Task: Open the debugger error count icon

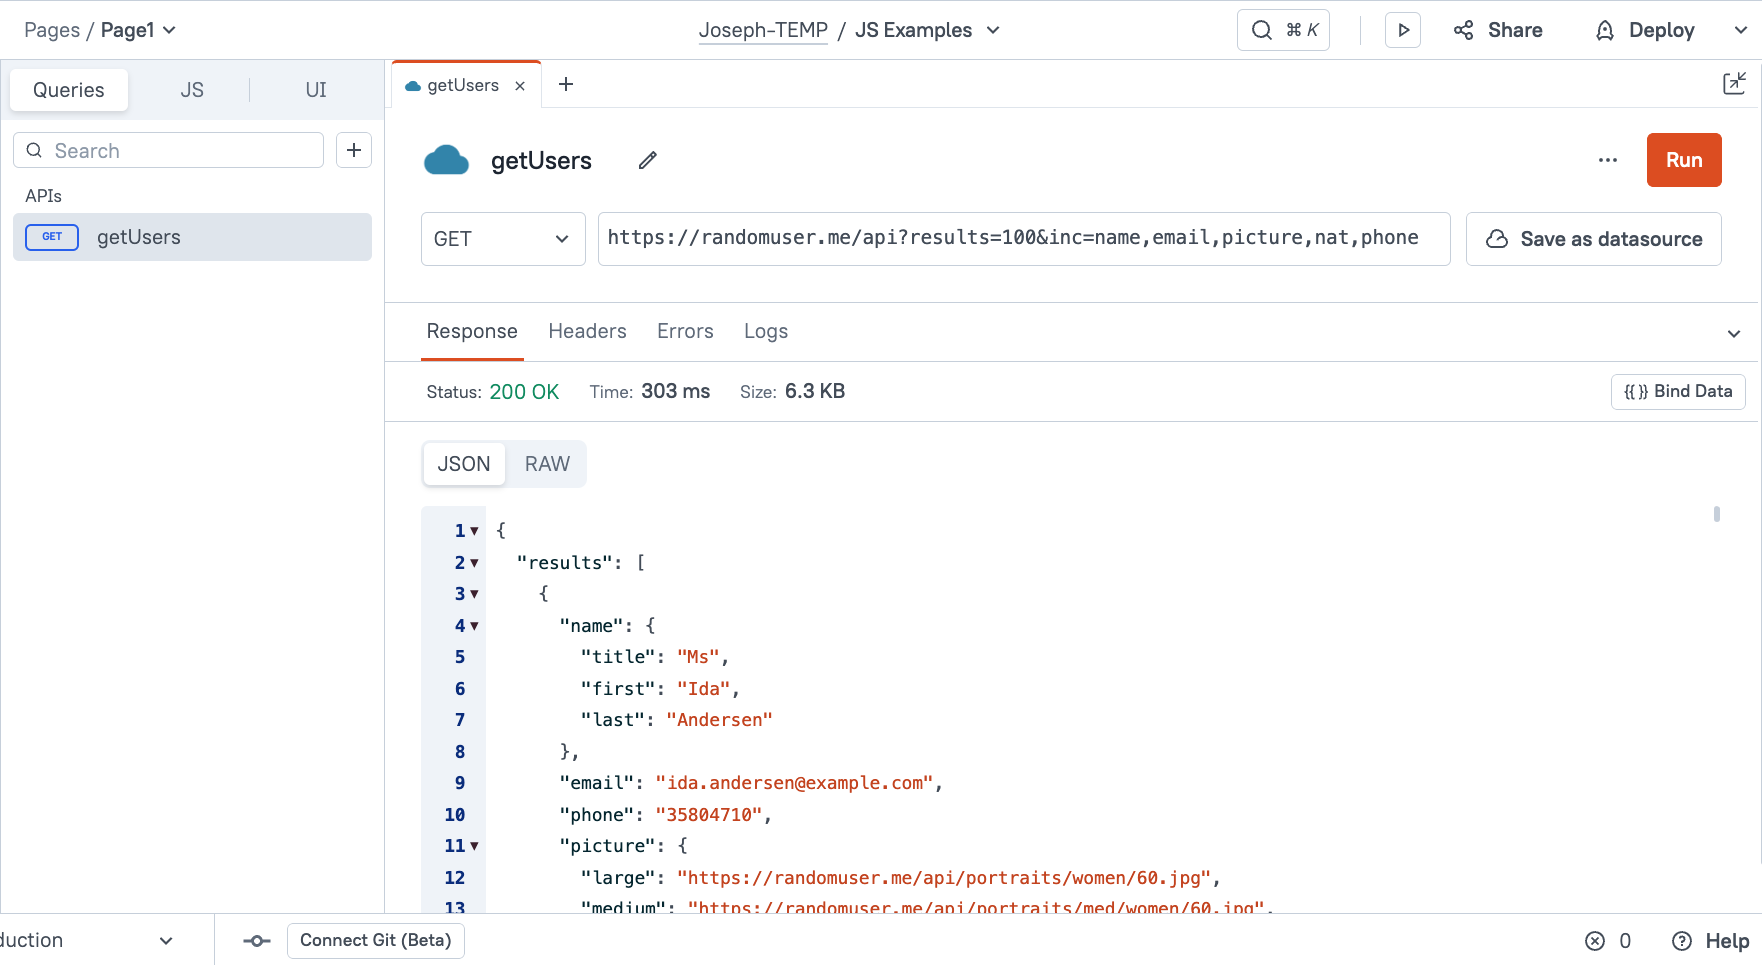Action: click(x=1595, y=941)
